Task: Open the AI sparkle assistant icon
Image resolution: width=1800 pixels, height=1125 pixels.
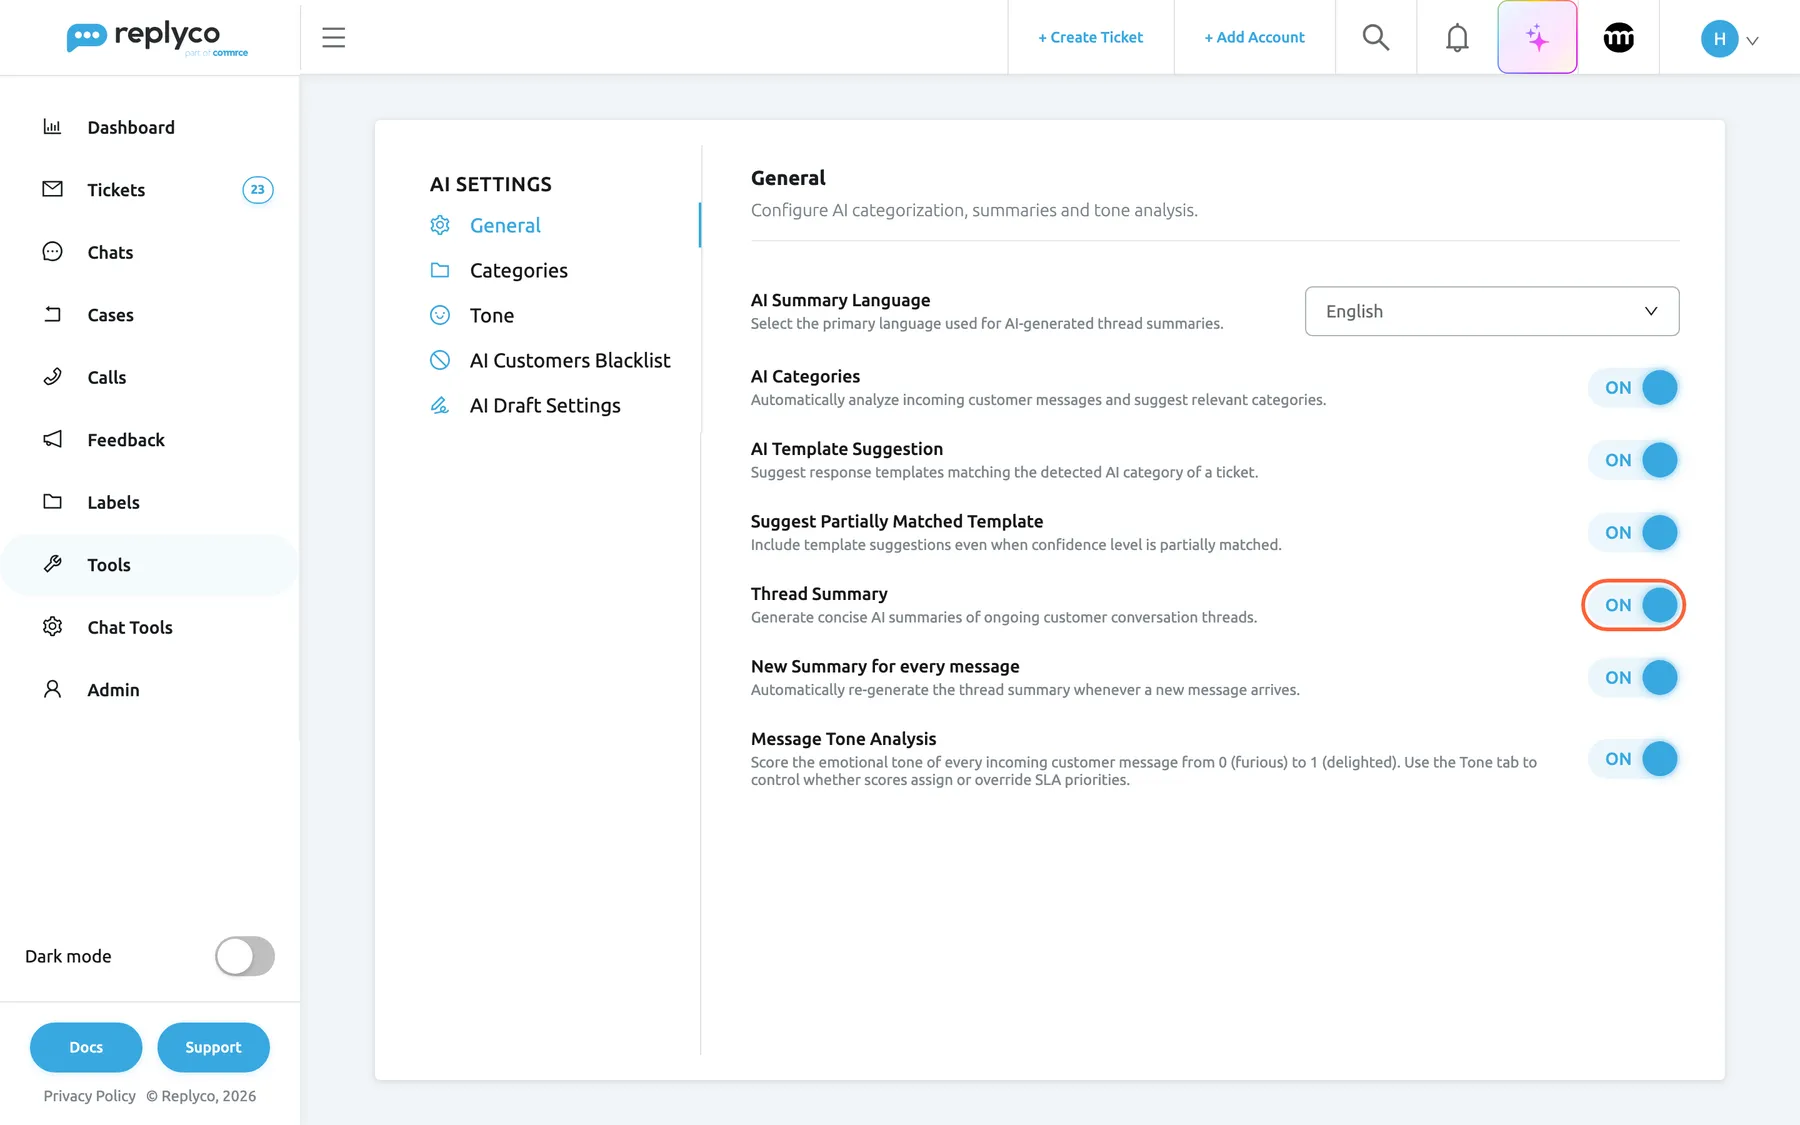Action: [1537, 38]
